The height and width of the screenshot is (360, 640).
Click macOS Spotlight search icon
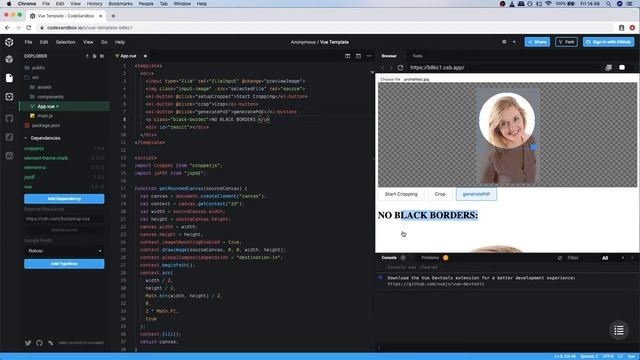tap(608, 4)
